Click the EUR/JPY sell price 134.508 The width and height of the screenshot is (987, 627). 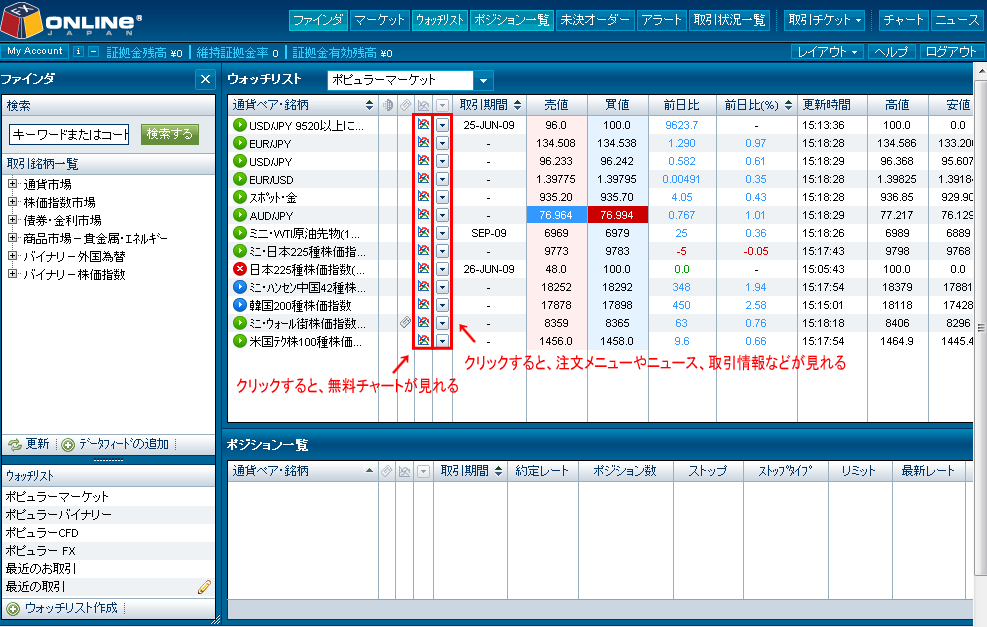coord(556,143)
